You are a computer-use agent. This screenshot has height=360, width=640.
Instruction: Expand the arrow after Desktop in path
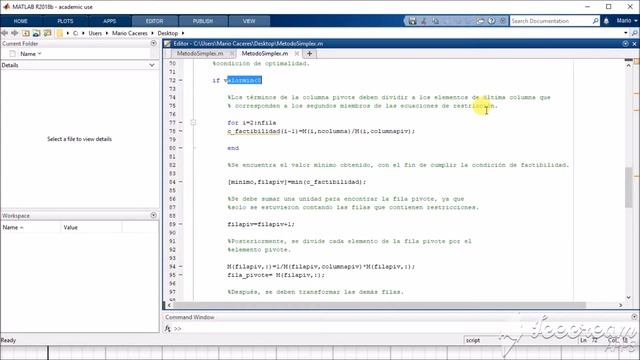(183, 33)
